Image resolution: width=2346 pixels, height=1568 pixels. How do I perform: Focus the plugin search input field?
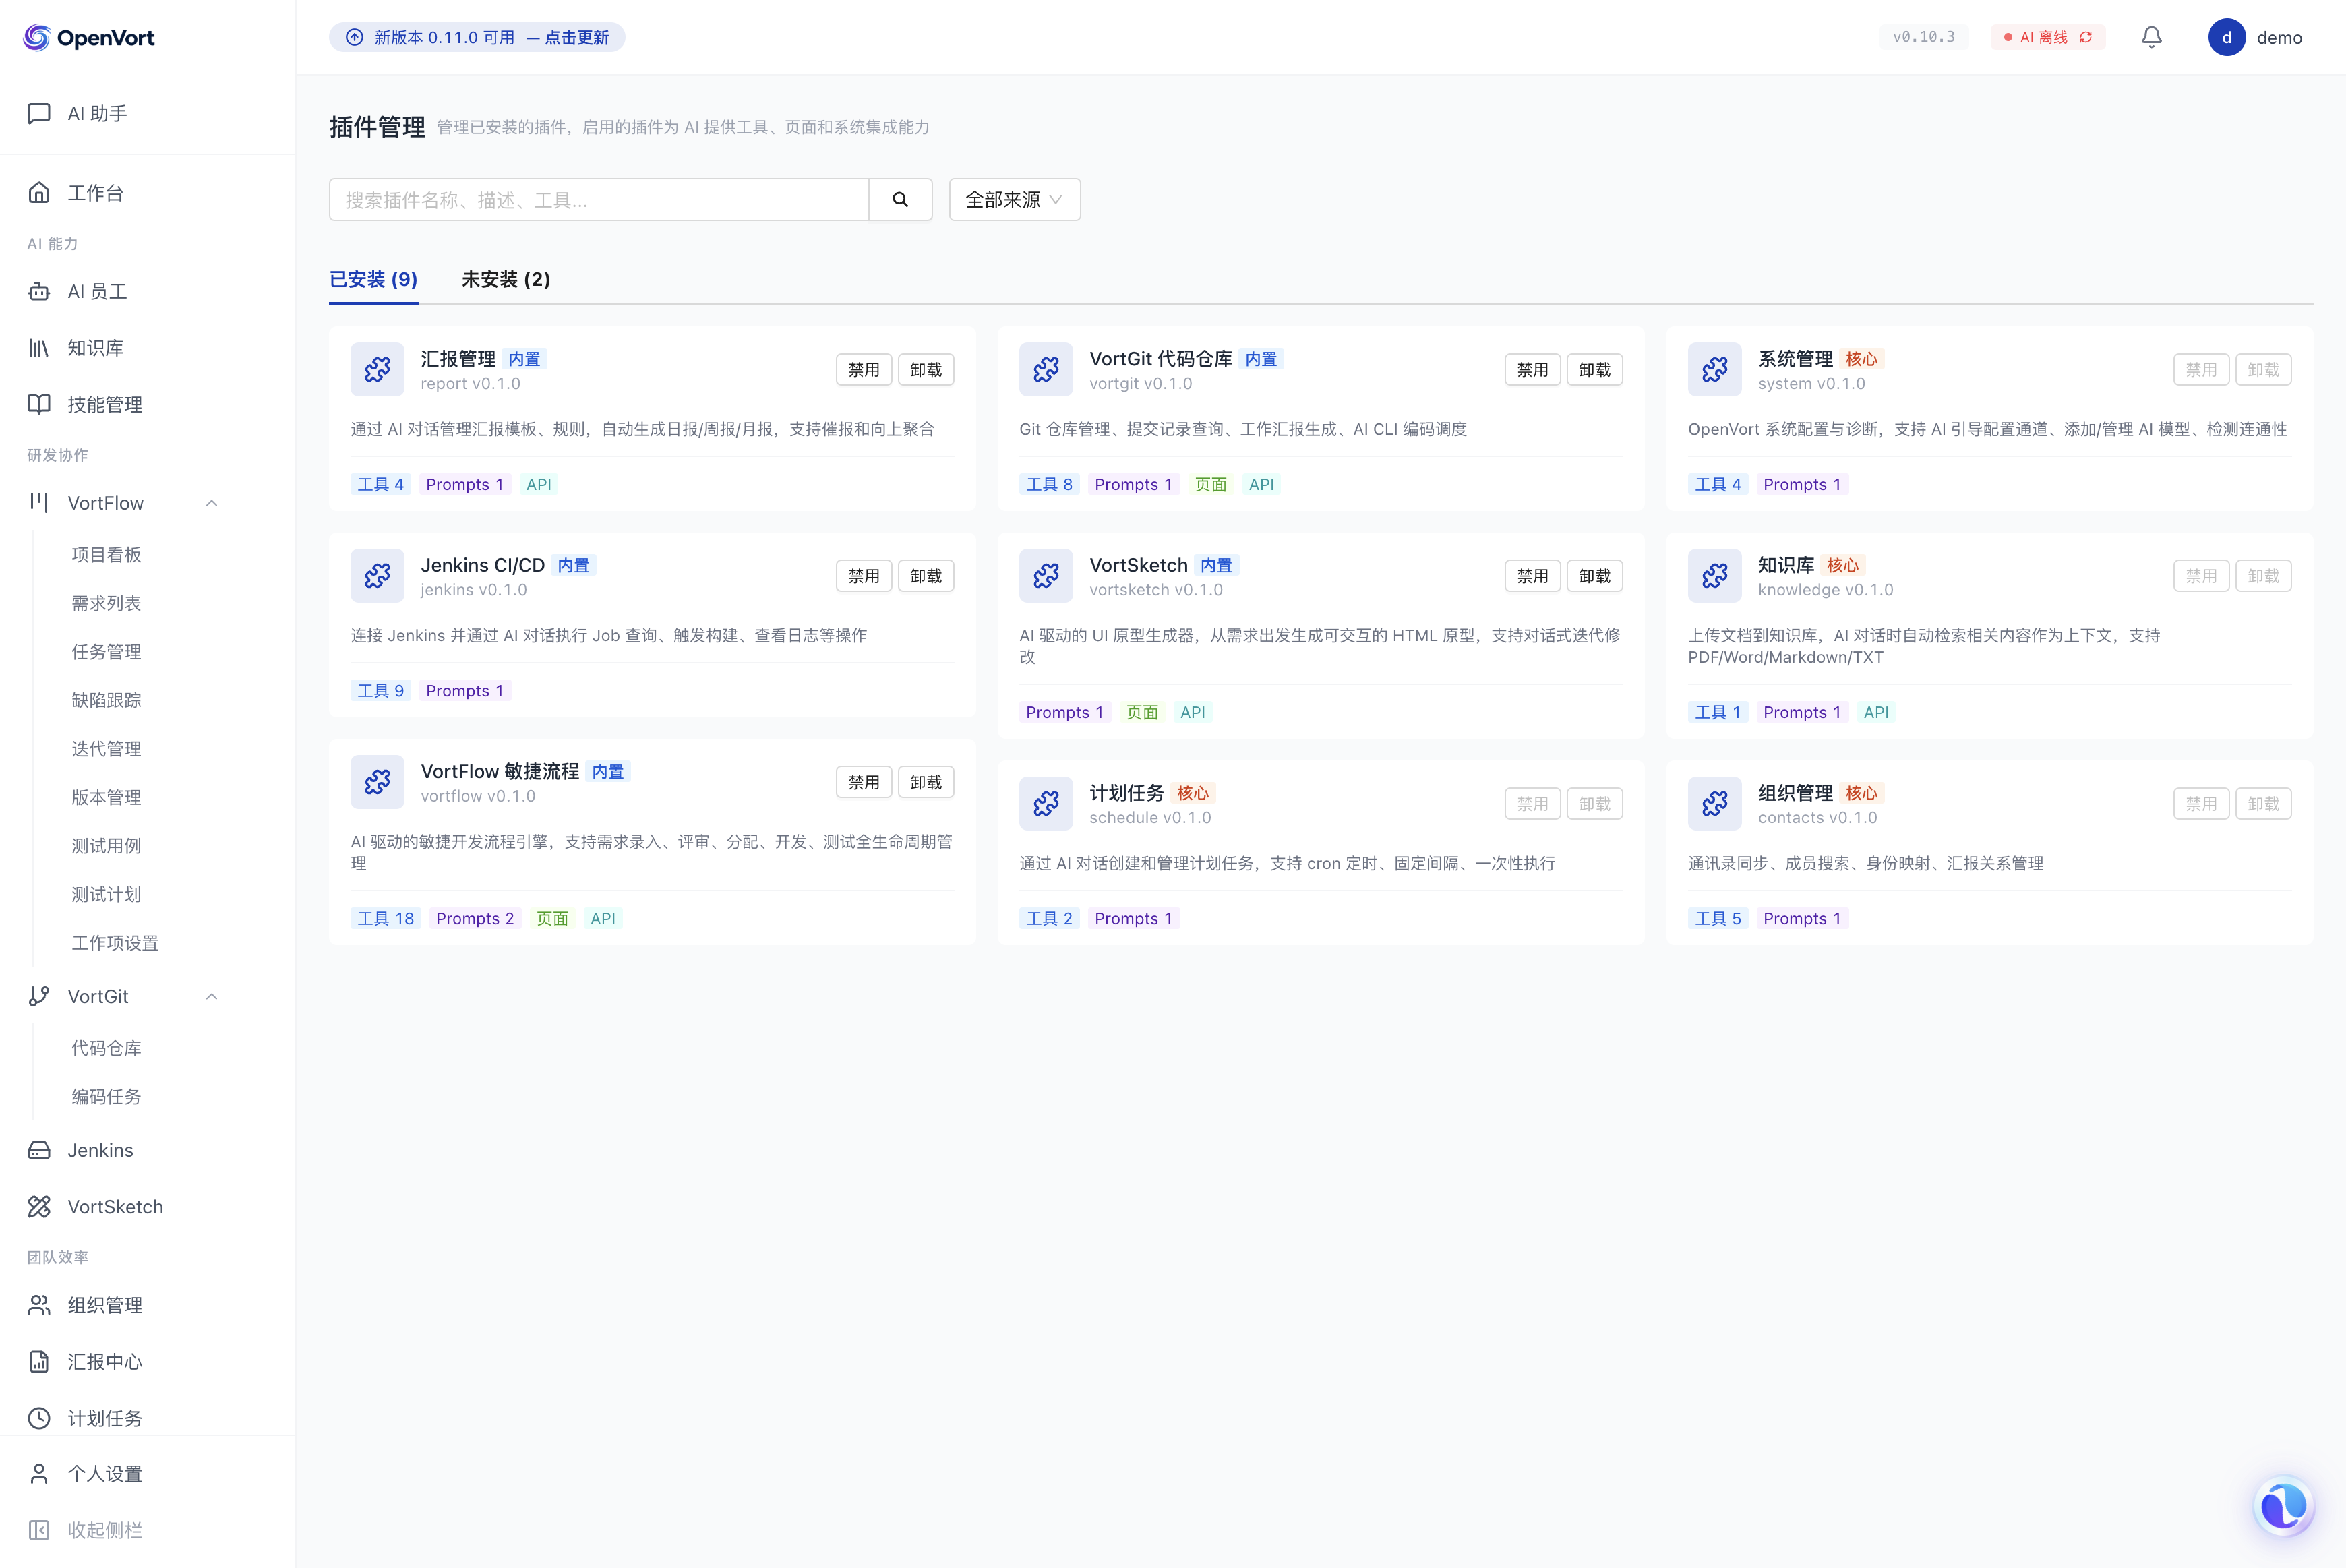[x=599, y=200]
